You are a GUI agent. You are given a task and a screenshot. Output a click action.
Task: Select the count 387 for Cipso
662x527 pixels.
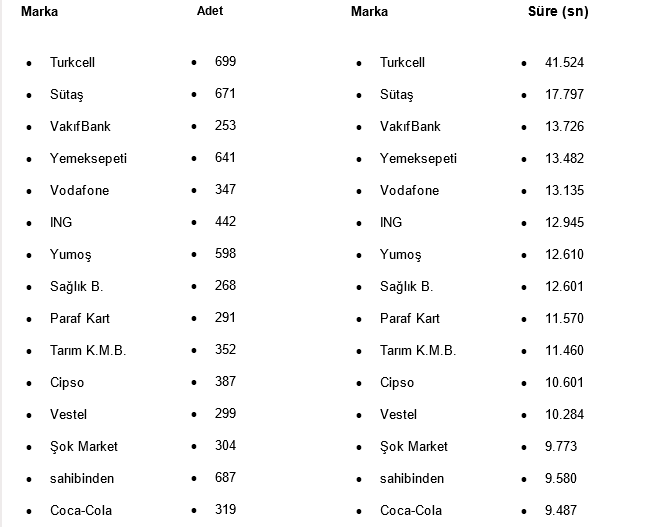(x=225, y=382)
